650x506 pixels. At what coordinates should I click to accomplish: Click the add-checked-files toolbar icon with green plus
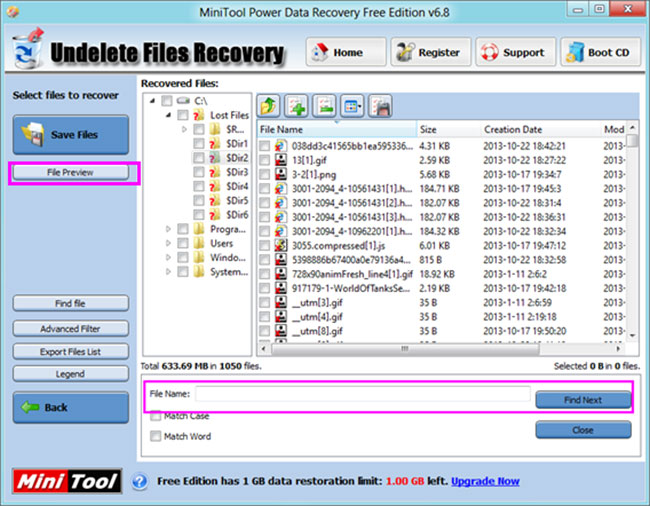(296, 107)
